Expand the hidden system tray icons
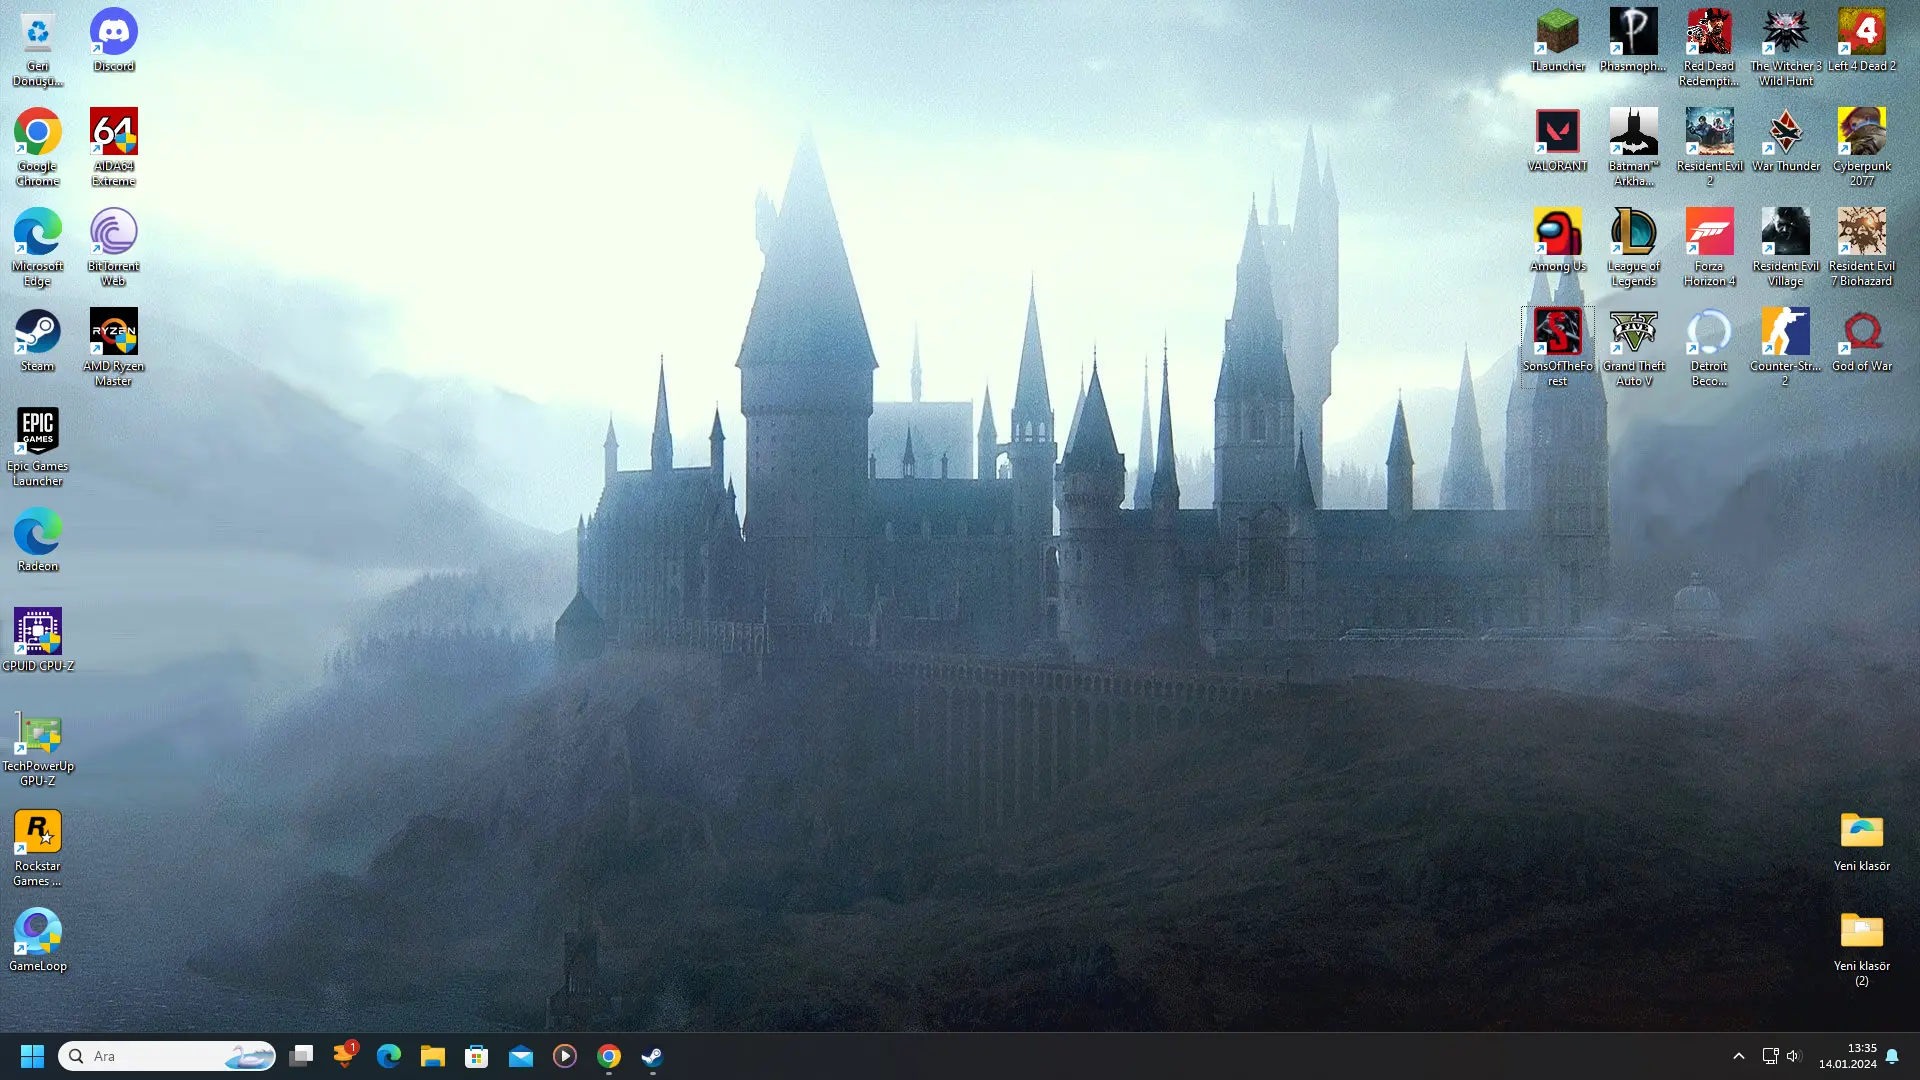This screenshot has height=1080, width=1920. tap(1739, 1056)
